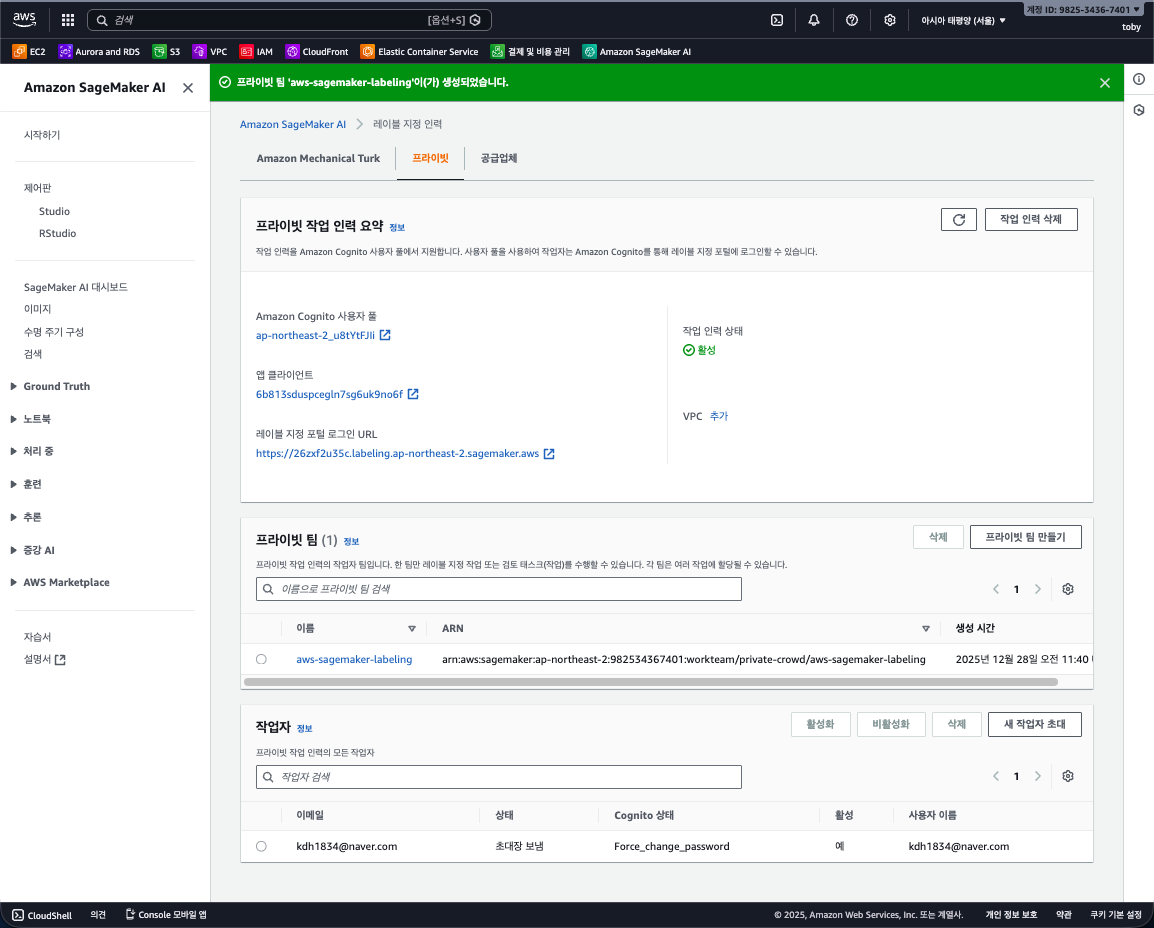Open workers table settings gear

pos(1068,776)
